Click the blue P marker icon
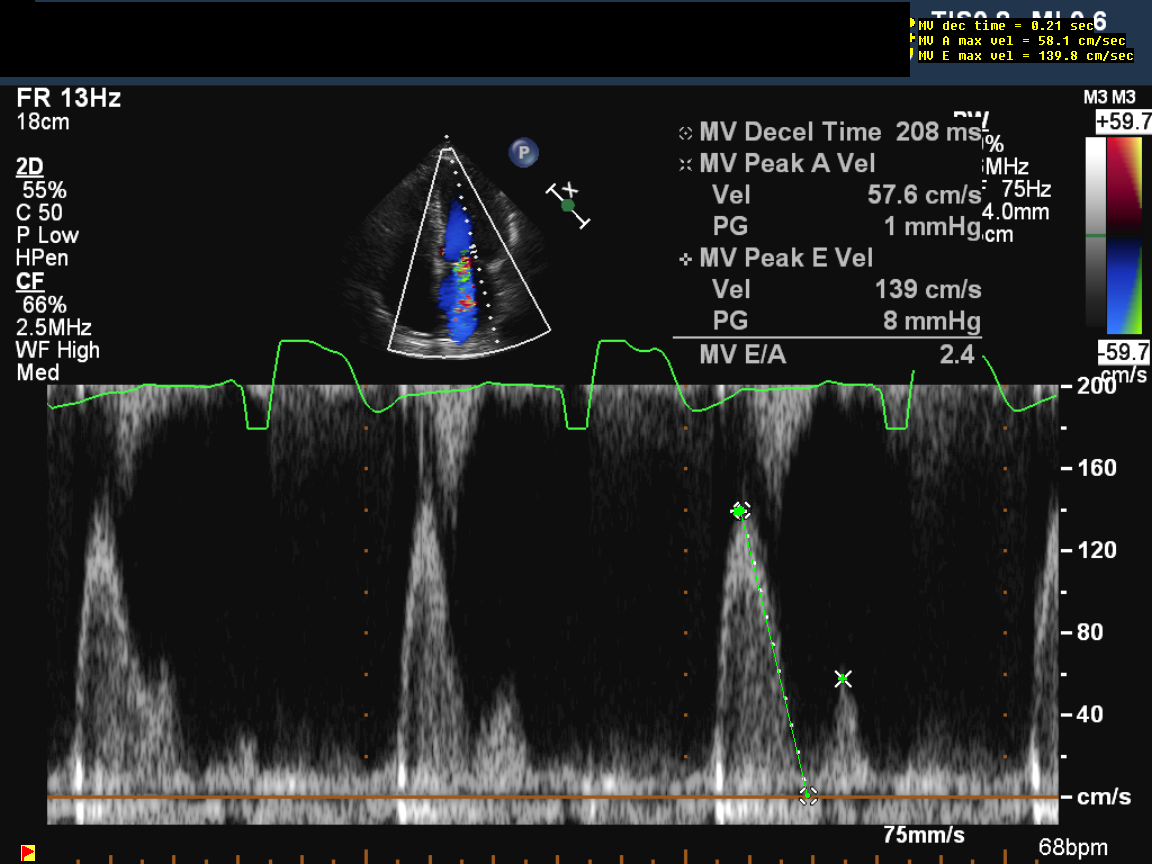The image size is (1152, 864). pos(523,153)
